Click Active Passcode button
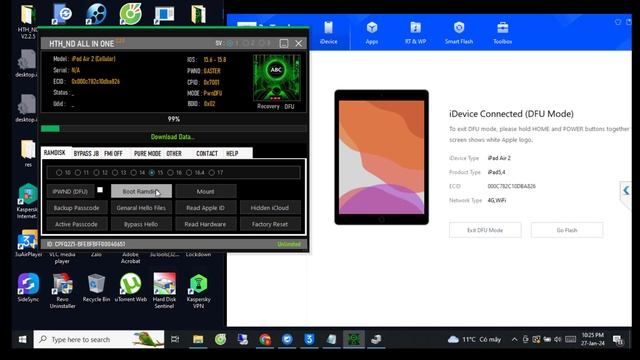 coord(77,224)
